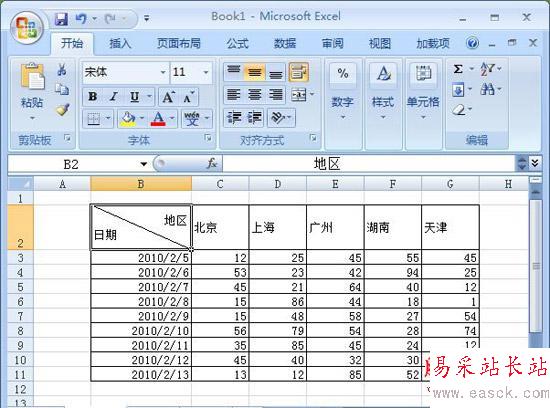The width and height of the screenshot is (550, 408).
Task: Click the Select All corner button
Action: [20, 183]
